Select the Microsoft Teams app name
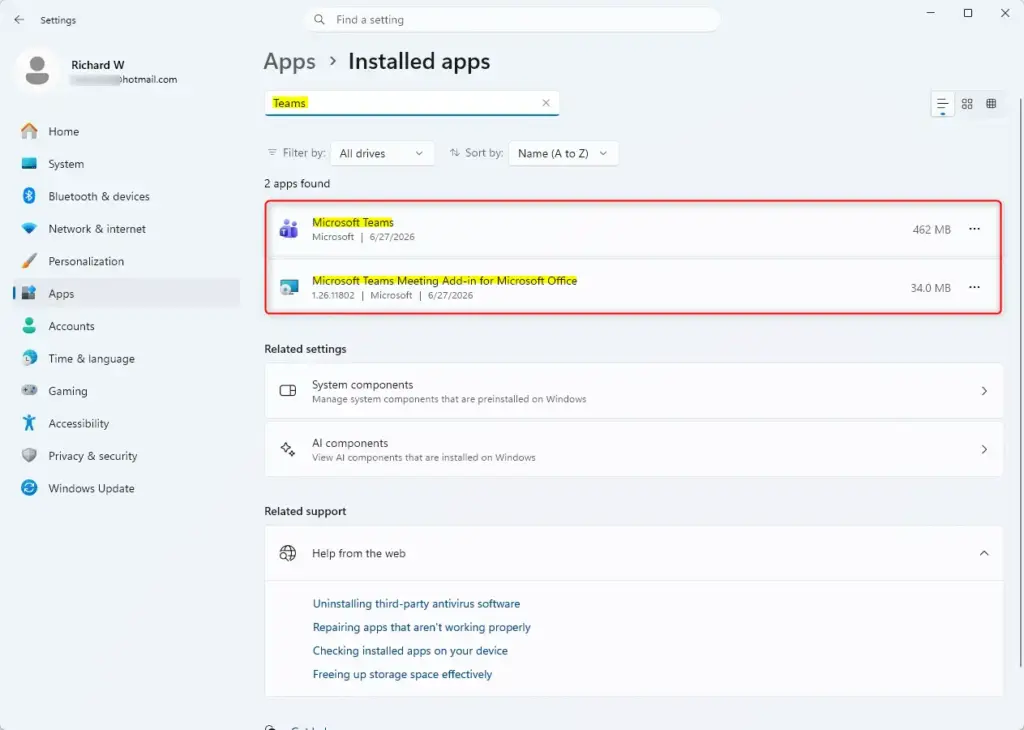The width and height of the screenshot is (1024, 730). 353,222
